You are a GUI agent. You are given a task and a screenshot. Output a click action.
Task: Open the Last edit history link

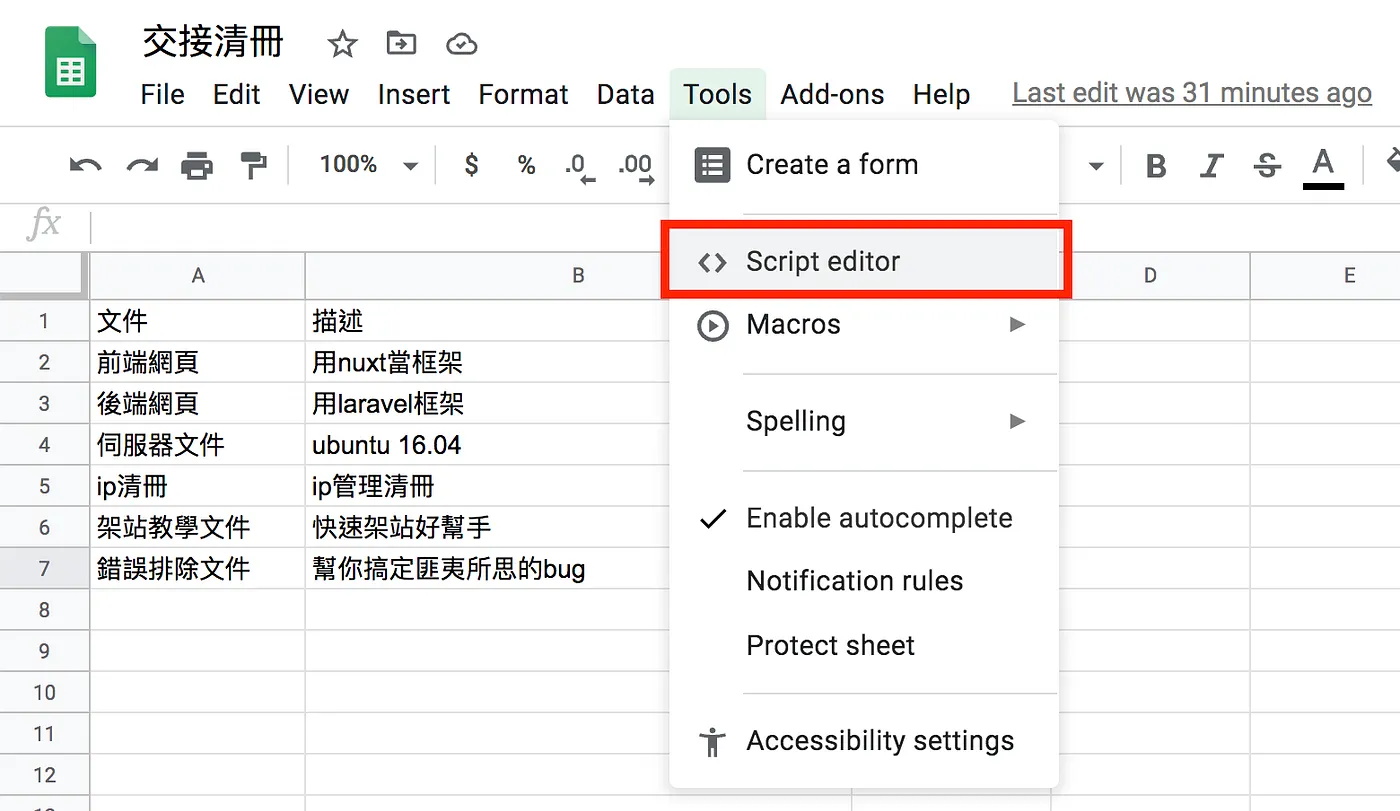point(1192,93)
